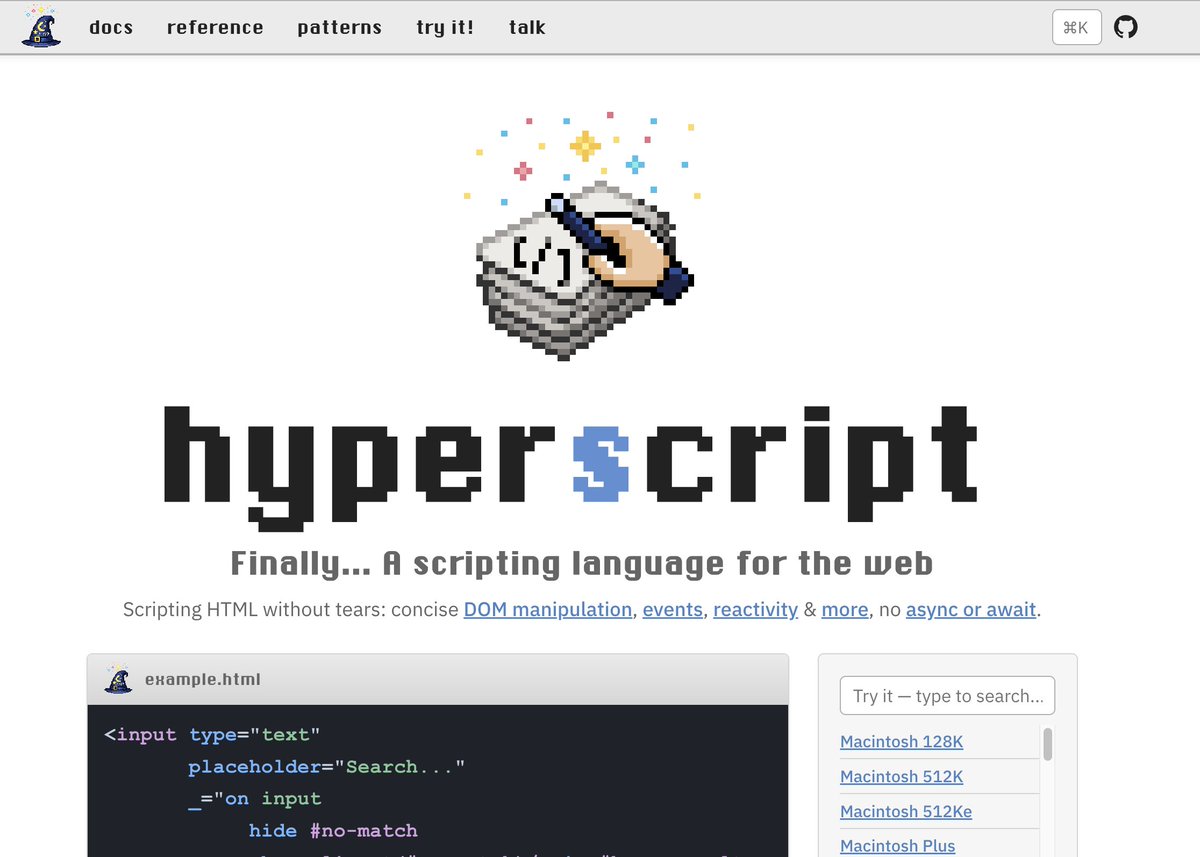Click the wizard hat icon beside example.html
Screen dimensions: 1200x857
coord(118,679)
